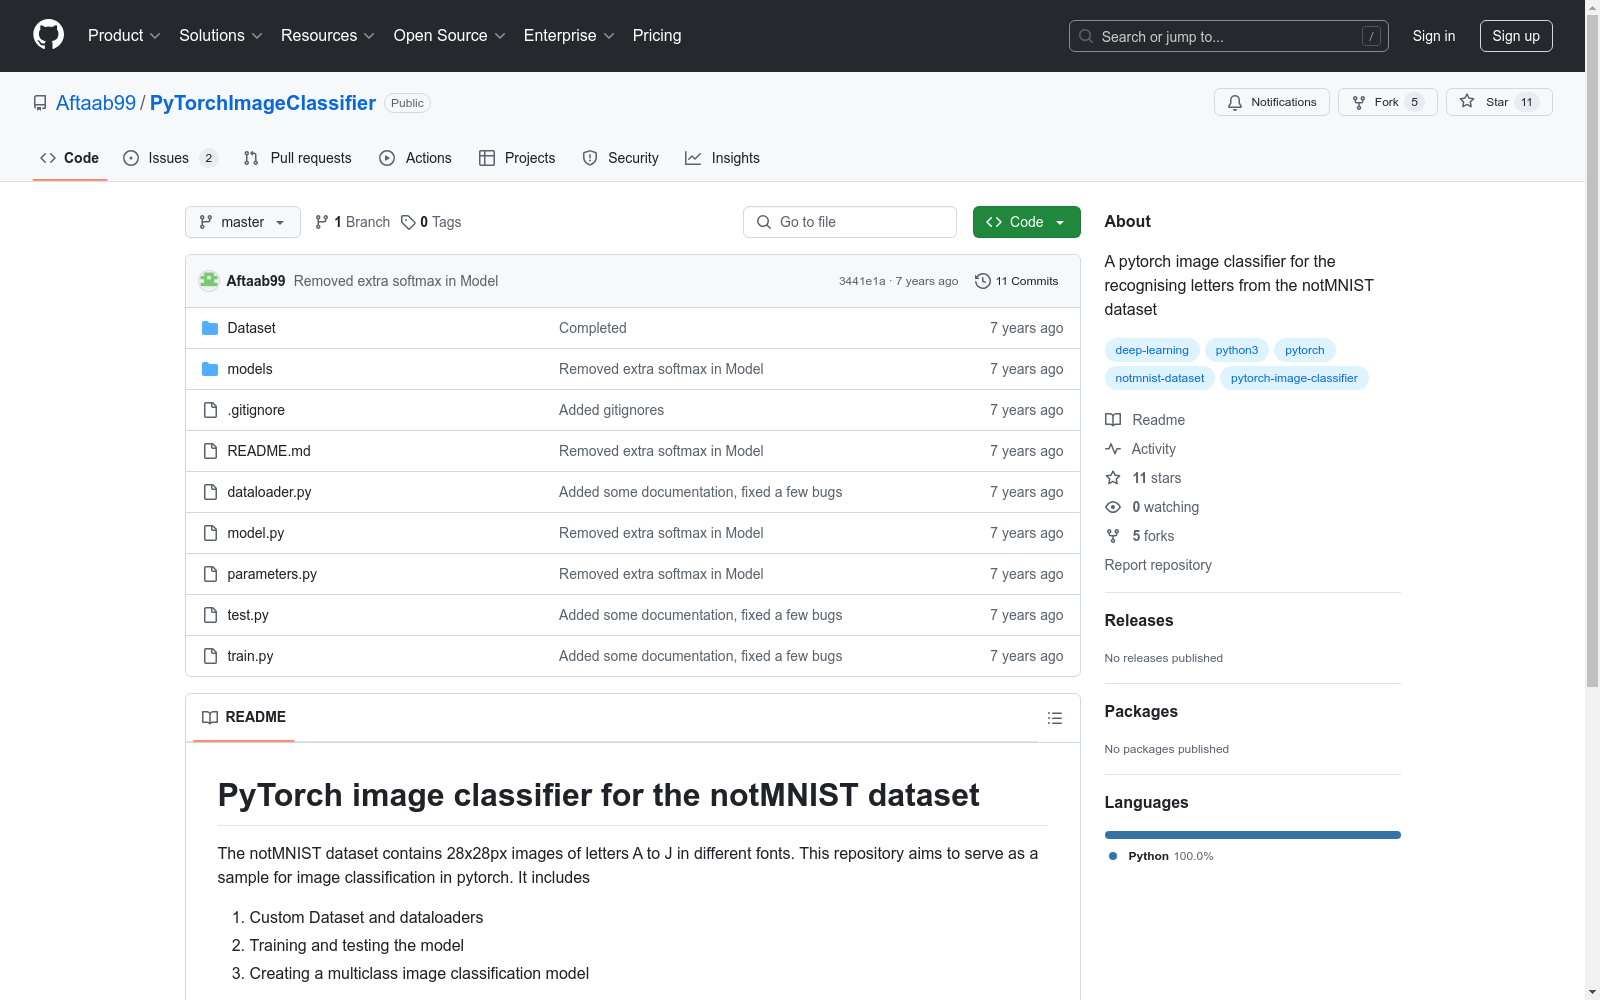The image size is (1600, 1000).
Task: Click the blue Python language bar
Action: [x=1253, y=835]
